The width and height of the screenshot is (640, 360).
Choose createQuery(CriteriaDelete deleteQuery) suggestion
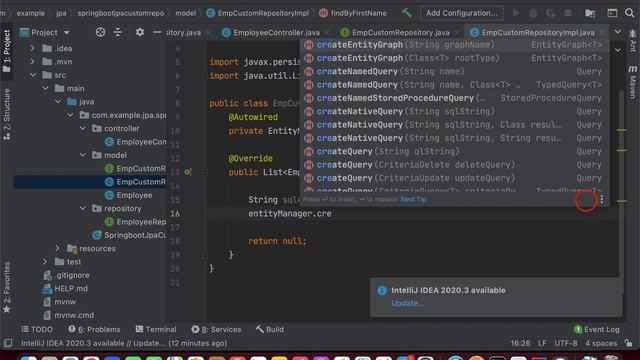pos(454,165)
